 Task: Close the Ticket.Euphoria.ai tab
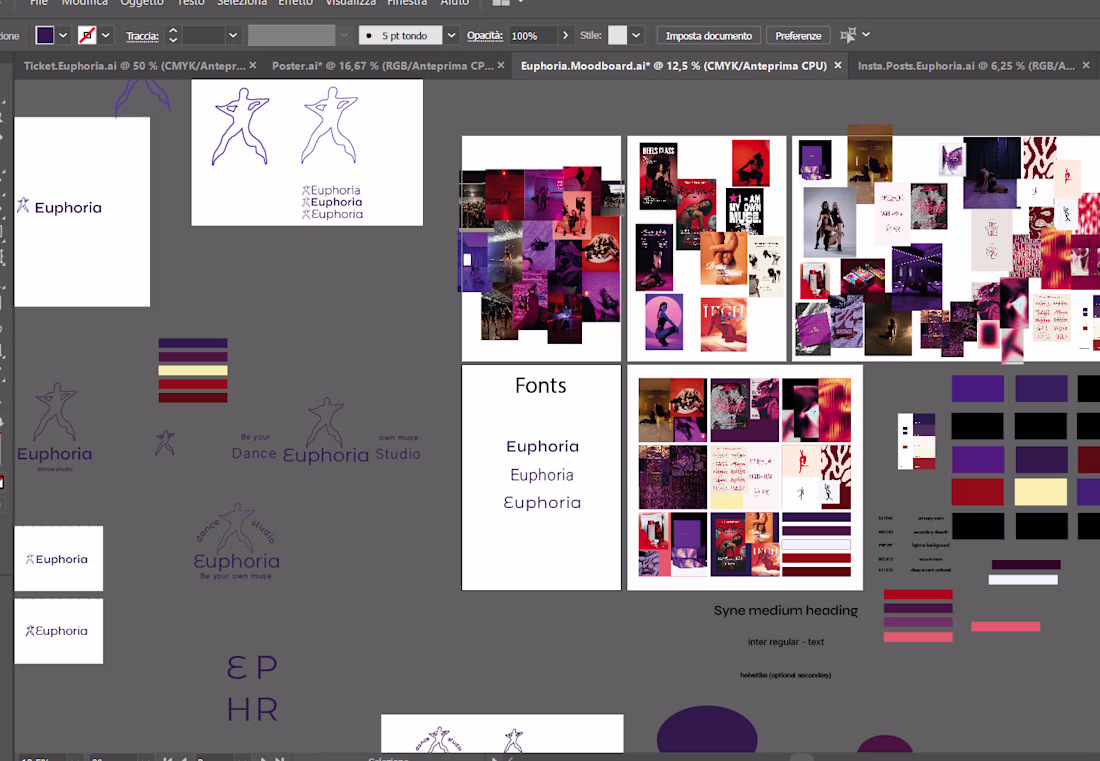pyautogui.click(x=253, y=65)
